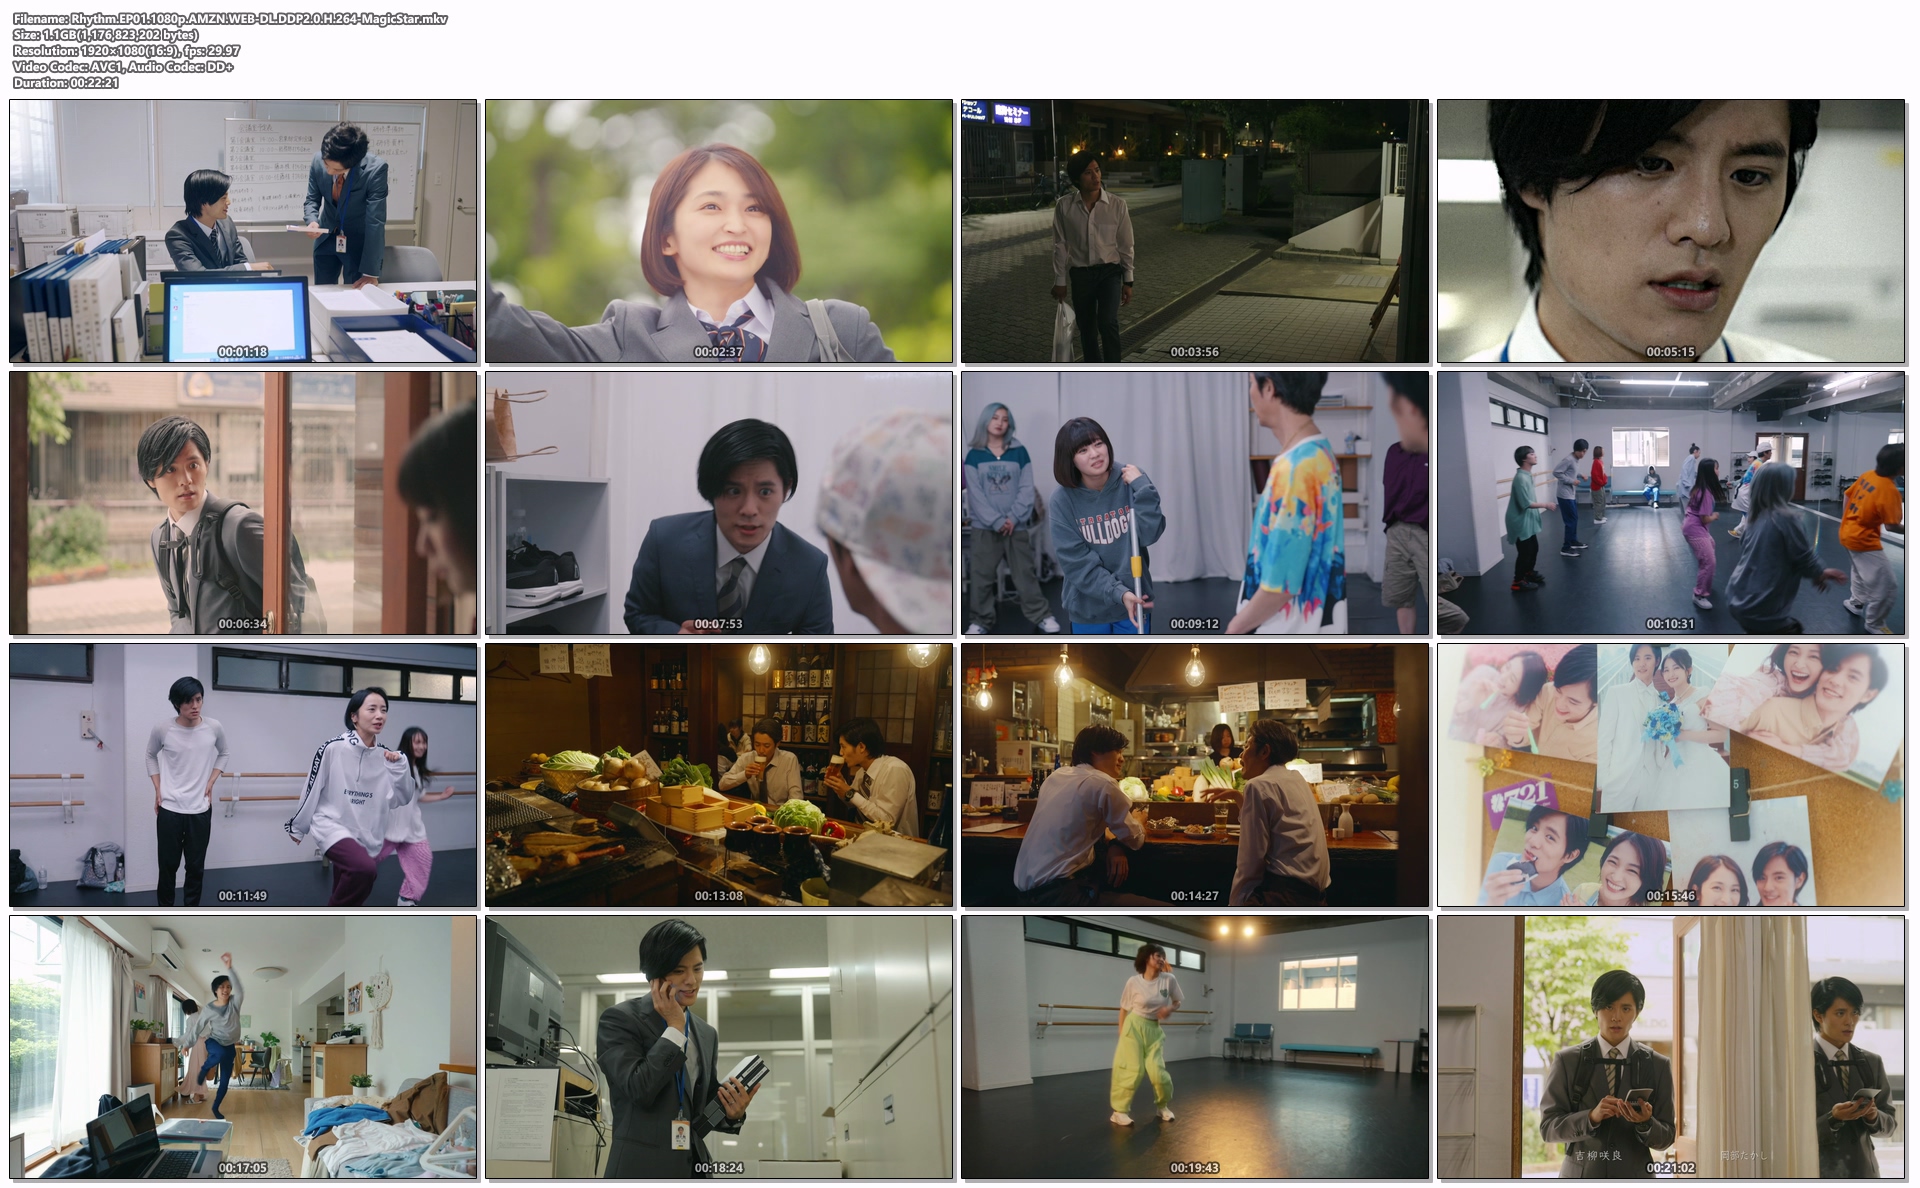Open the last thumbnail at 00:21:02
The width and height of the screenshot is (1920, 1188).
pyautogui.click(x=1671, y=1047)
